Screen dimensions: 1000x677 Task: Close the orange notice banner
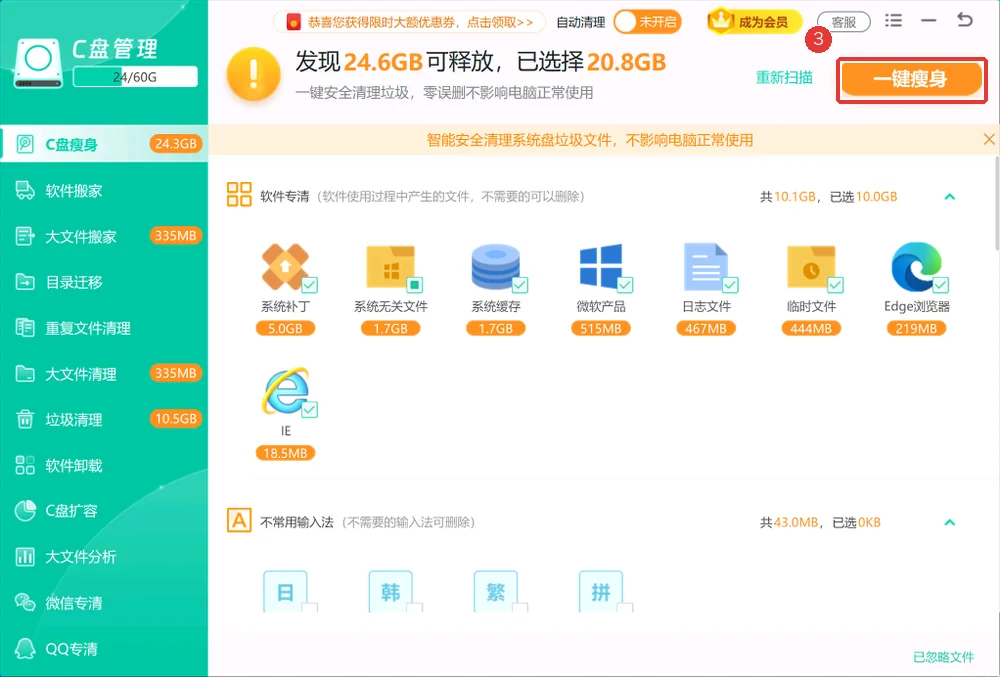(989, 139)
